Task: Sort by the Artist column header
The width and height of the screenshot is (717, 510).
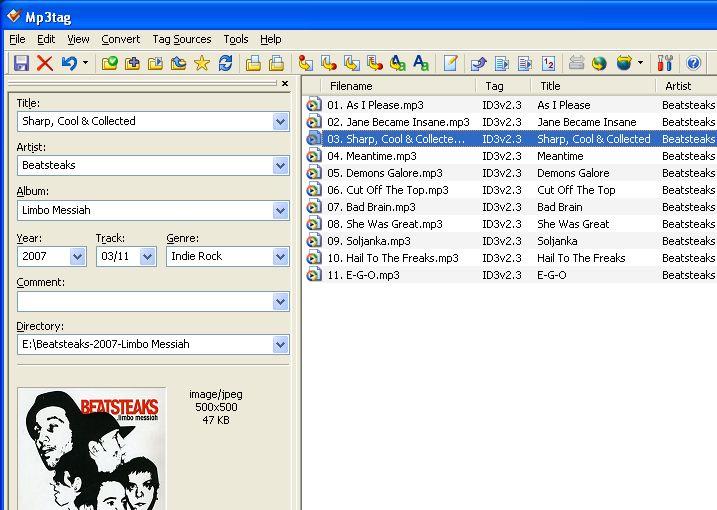Action: [x=686, y=86]
